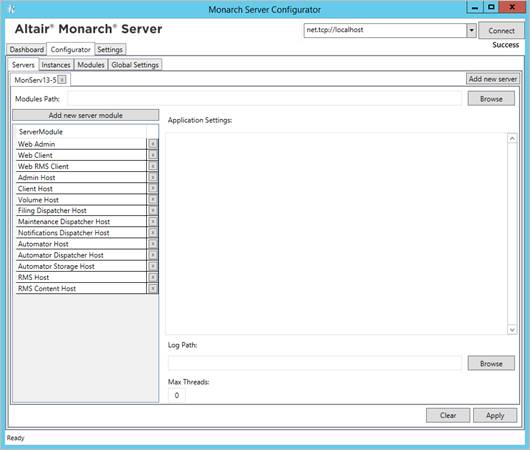
Task: Remove the Web Admin module row
Action: [x=153, y=144]
